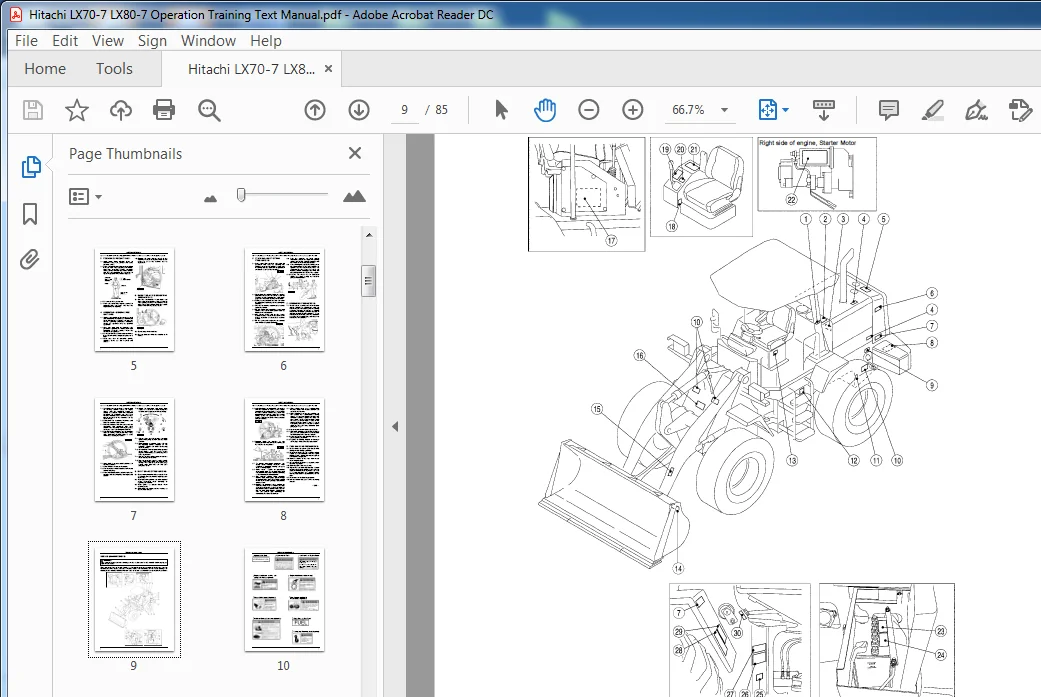The image size is (1041, 697).
Task: Select page 8 thumbnail
Action: pos(284,449)
